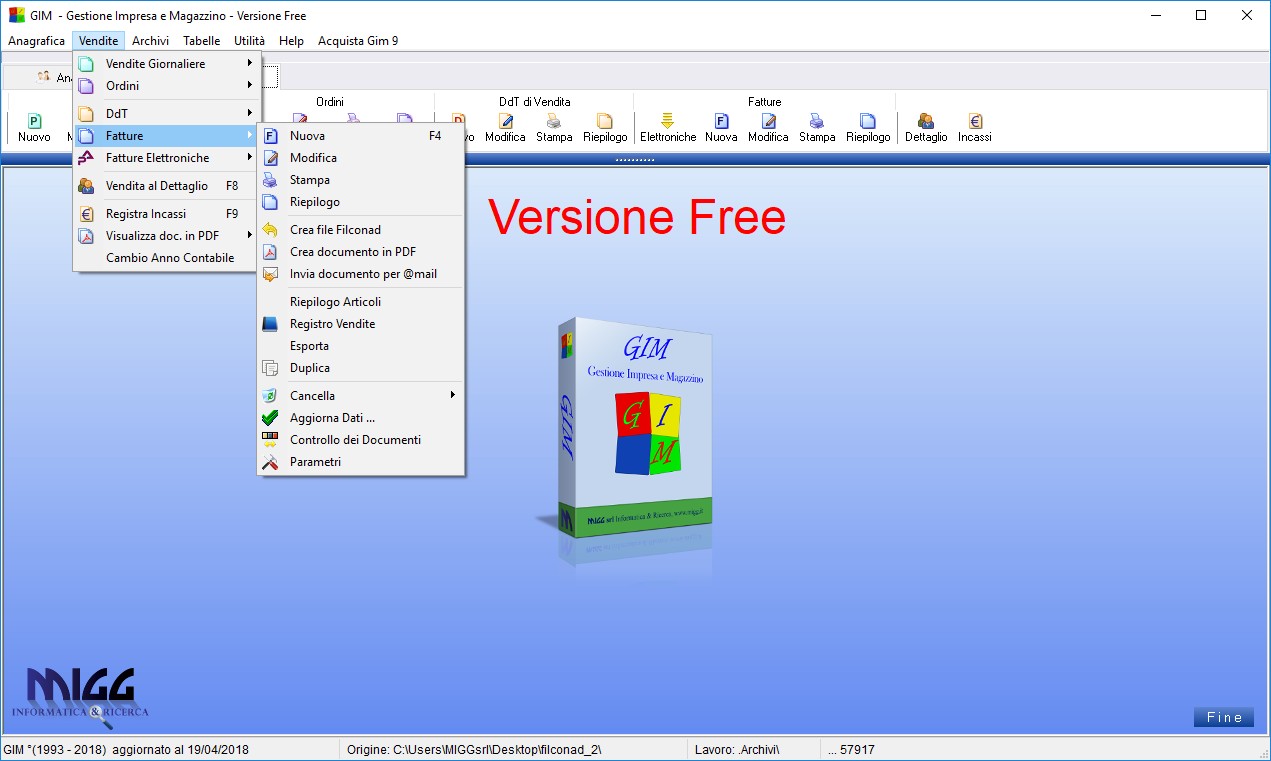Open the Utilità menu
Image resolution: width=1271 pixels, height=761 pixels.
250,41
